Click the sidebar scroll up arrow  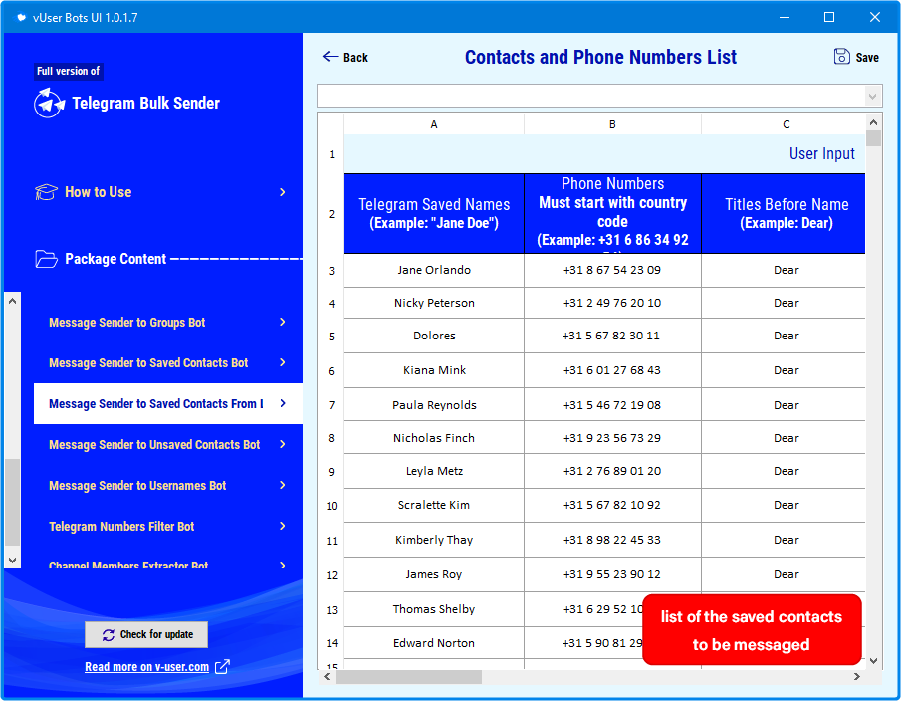13,301
